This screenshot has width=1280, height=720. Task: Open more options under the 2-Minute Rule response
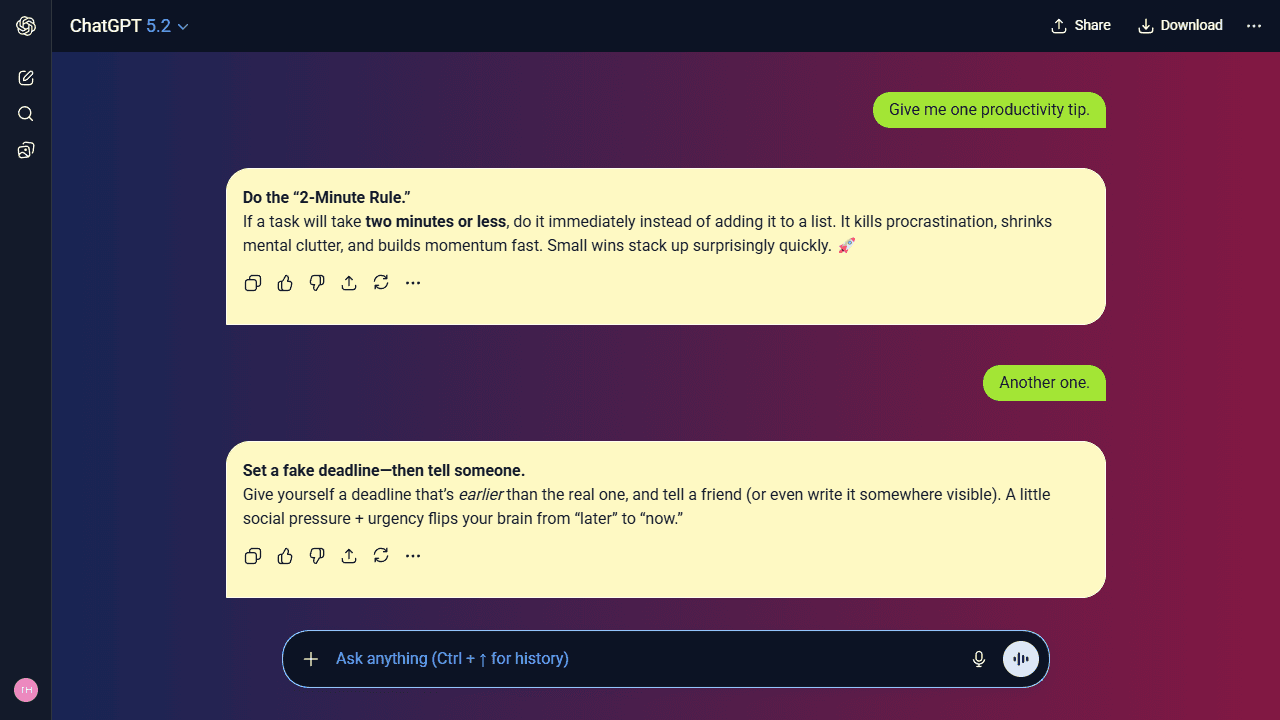[413, 283]
